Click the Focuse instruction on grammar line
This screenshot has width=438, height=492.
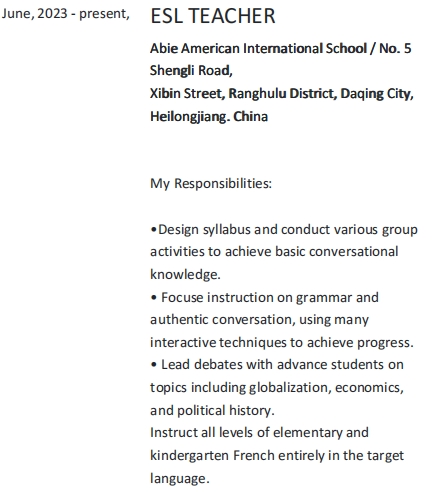point(264,297)
